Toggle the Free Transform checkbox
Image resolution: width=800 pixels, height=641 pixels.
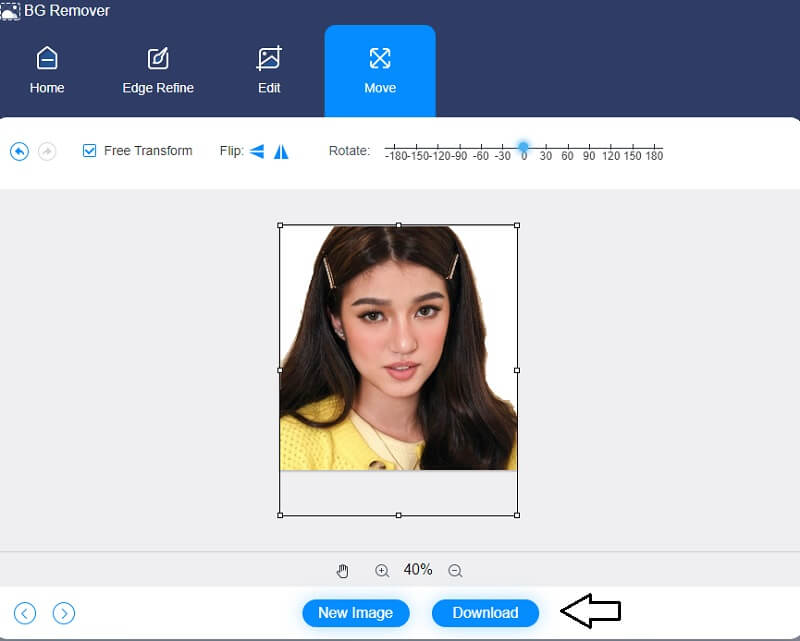coord(89,150)
